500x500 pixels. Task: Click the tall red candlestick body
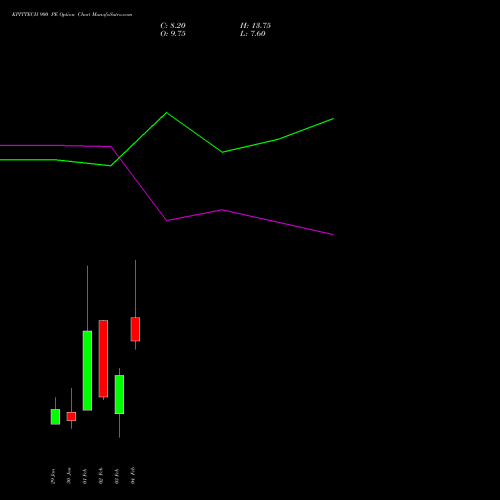point(103,359)
